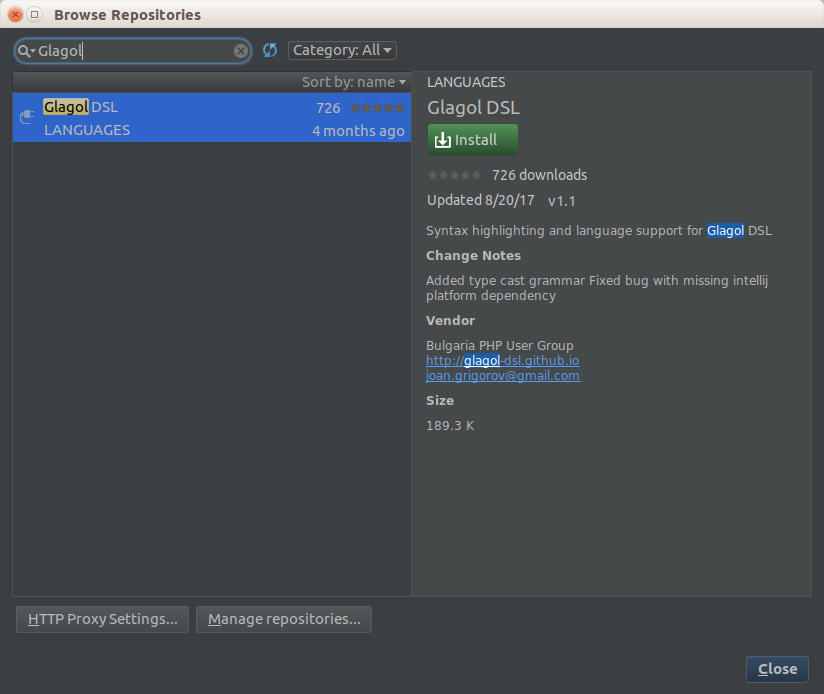Open the Category: All dropdown
824x694 pixels.
point(342,50)
